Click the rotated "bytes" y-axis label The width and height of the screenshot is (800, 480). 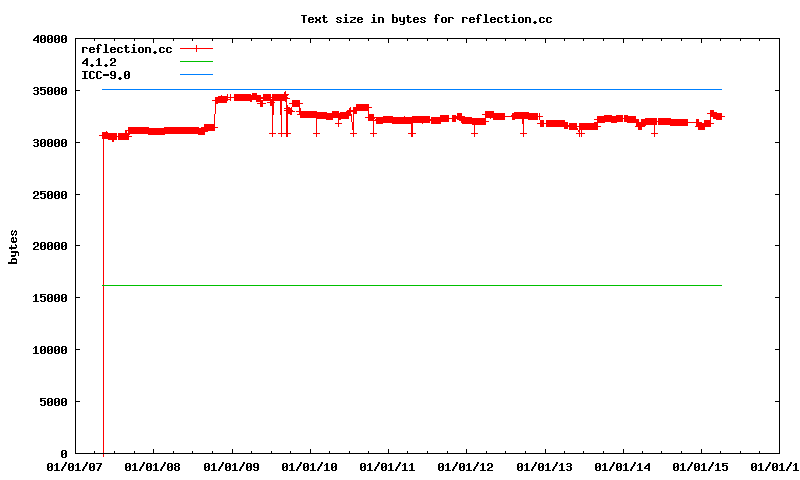coord(14,246)
